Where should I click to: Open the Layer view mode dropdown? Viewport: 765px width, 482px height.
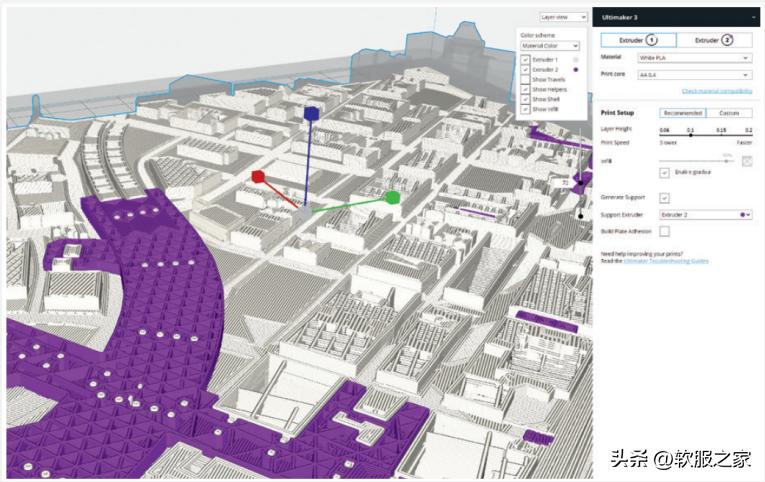[x=563, y=17]
